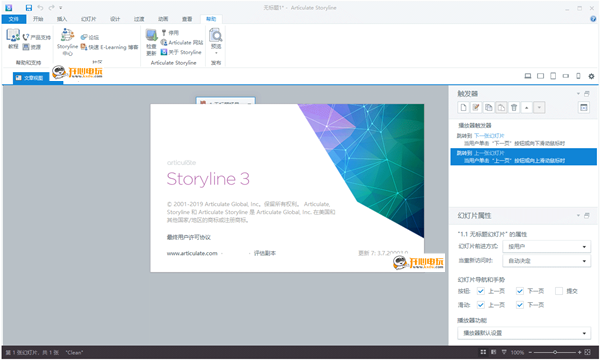
Task: Undo the last action in quick access toolbar
Action: point(40,8)
